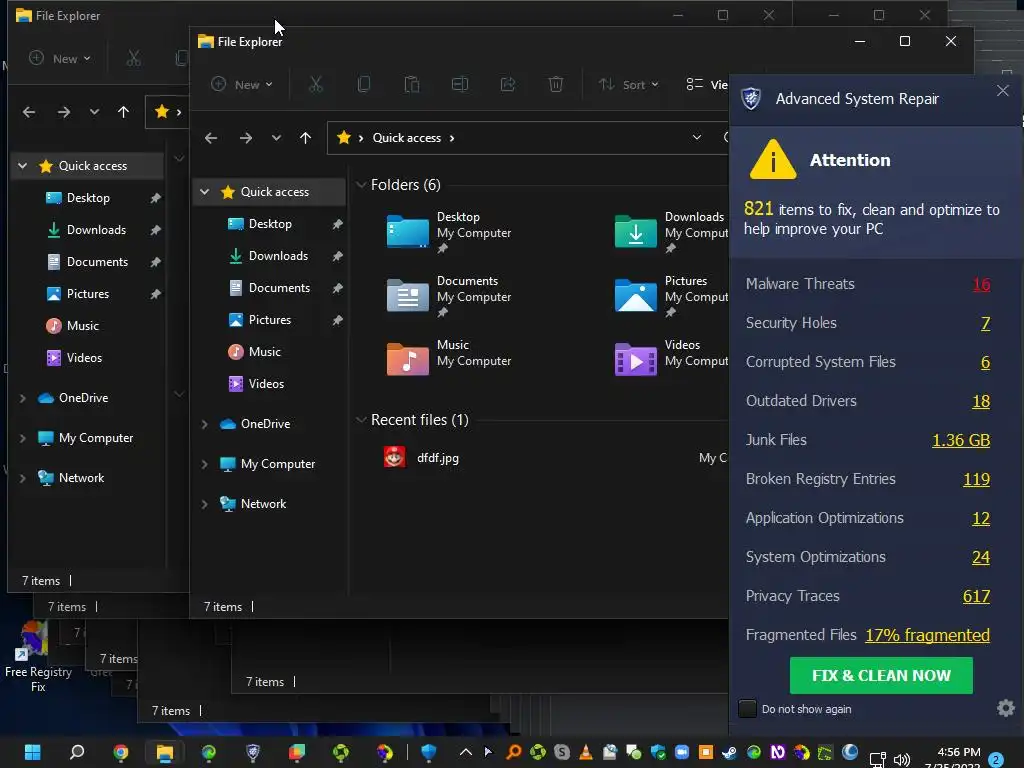
Task: Collapse the Folders (6) group
Action: pyautogui.click(x=360, y=185)
